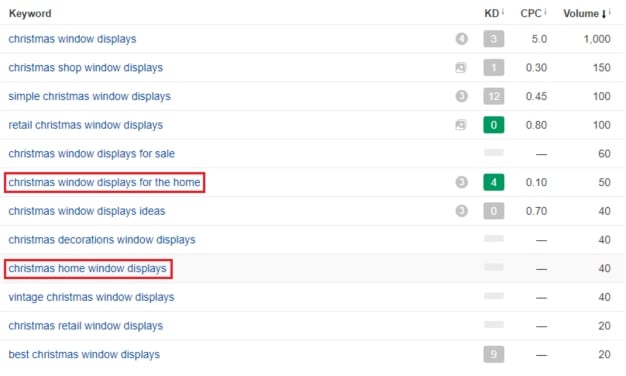Open vintage christmas window displays link

coord(91,297)
